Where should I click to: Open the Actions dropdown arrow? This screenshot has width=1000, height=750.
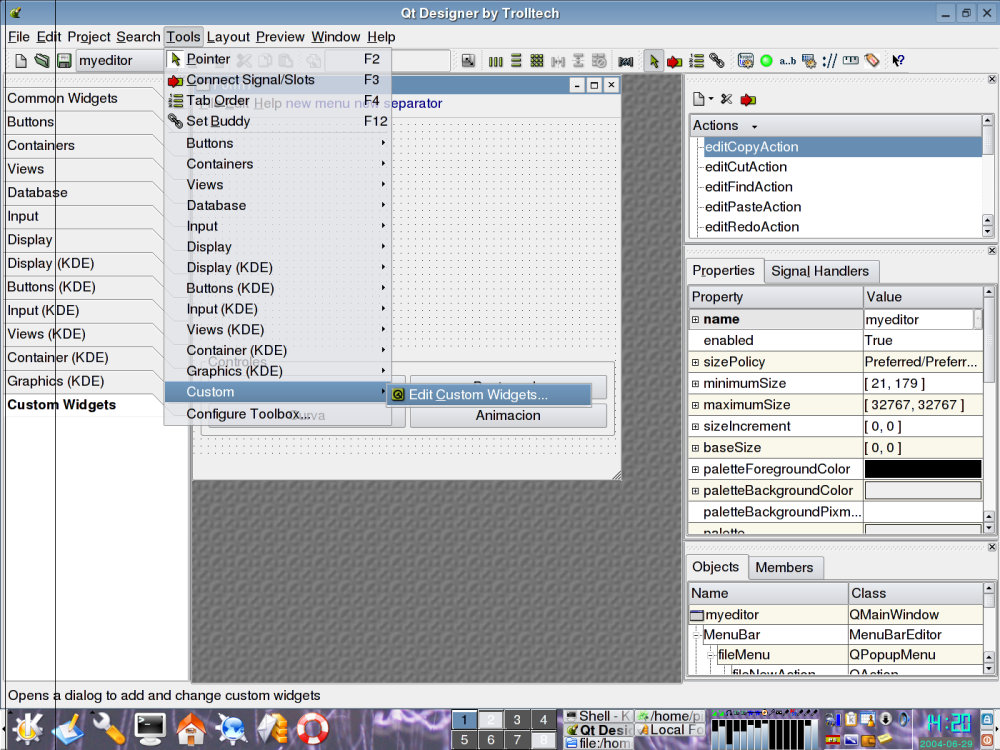[x=754, y=126]
